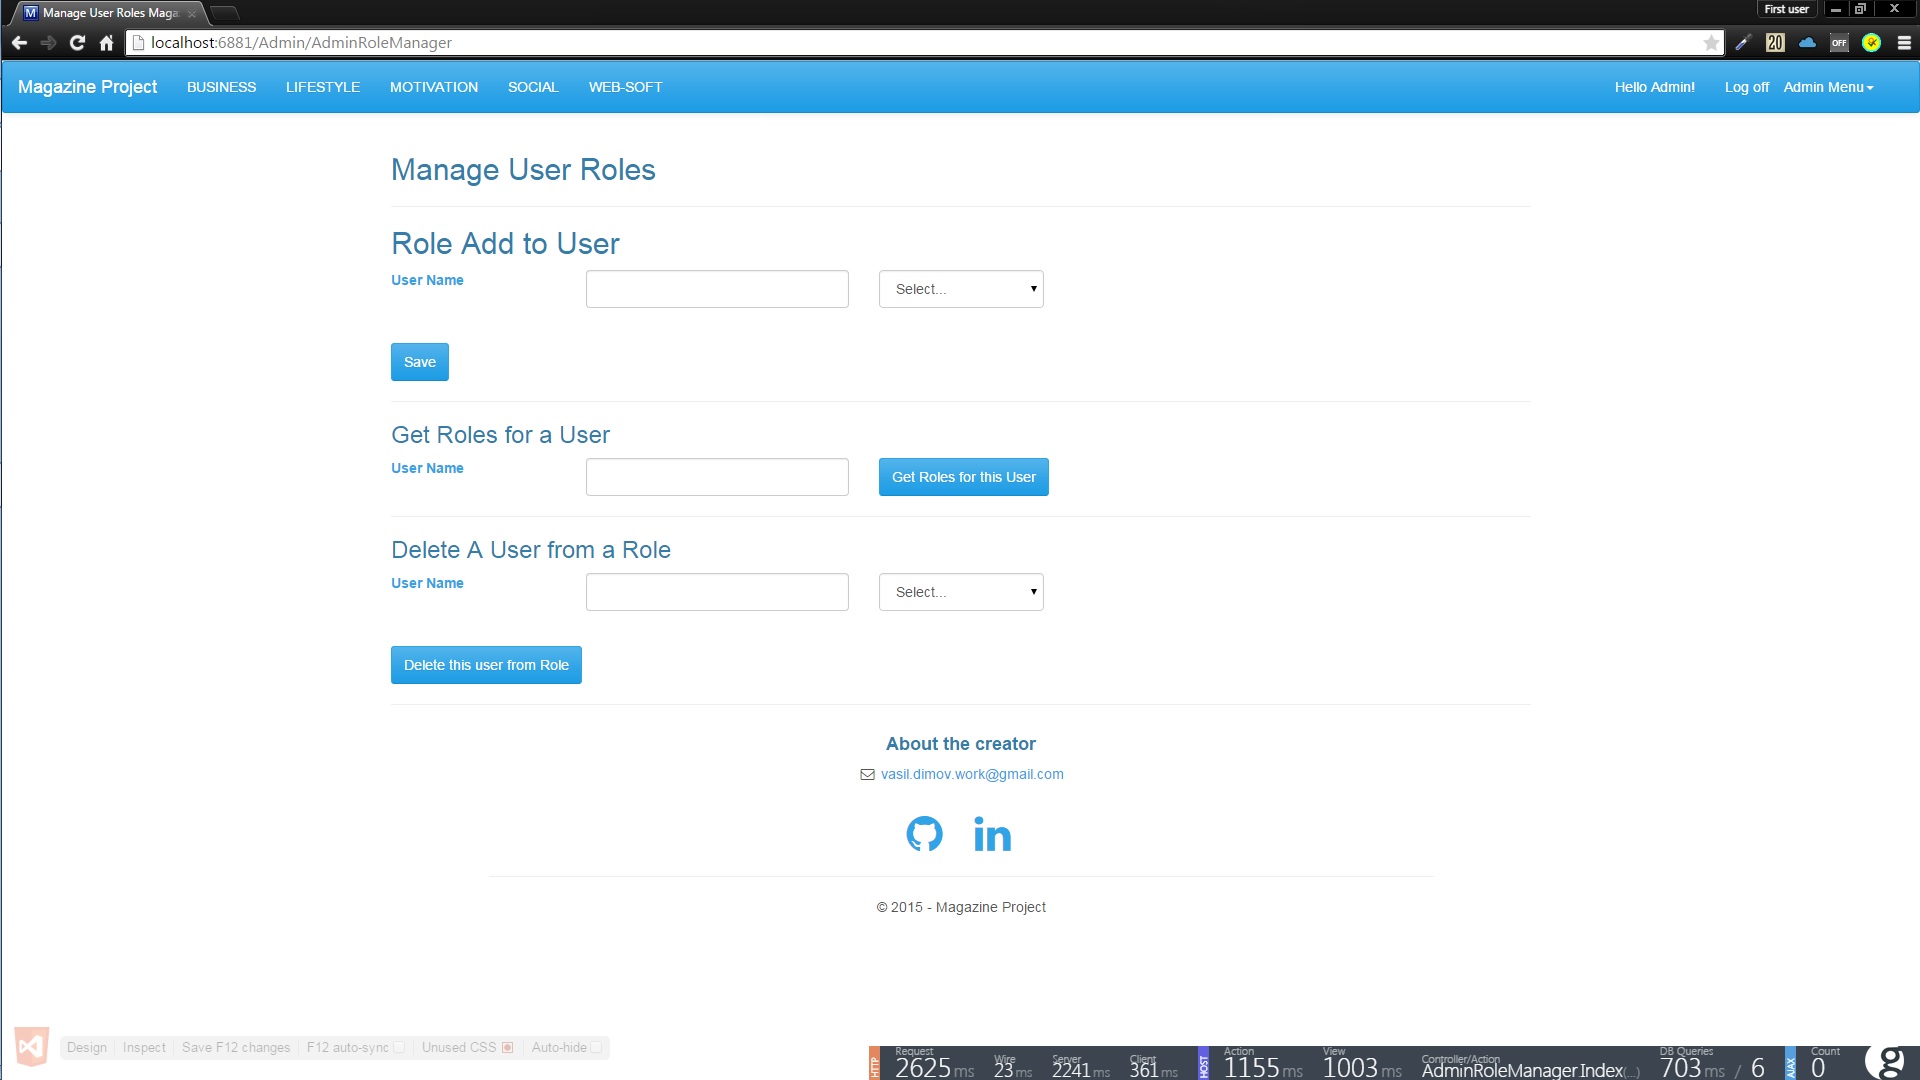Focus the User Name field under Get Roles
The height and width of the screenshot is (1080, 1920).
717,477
